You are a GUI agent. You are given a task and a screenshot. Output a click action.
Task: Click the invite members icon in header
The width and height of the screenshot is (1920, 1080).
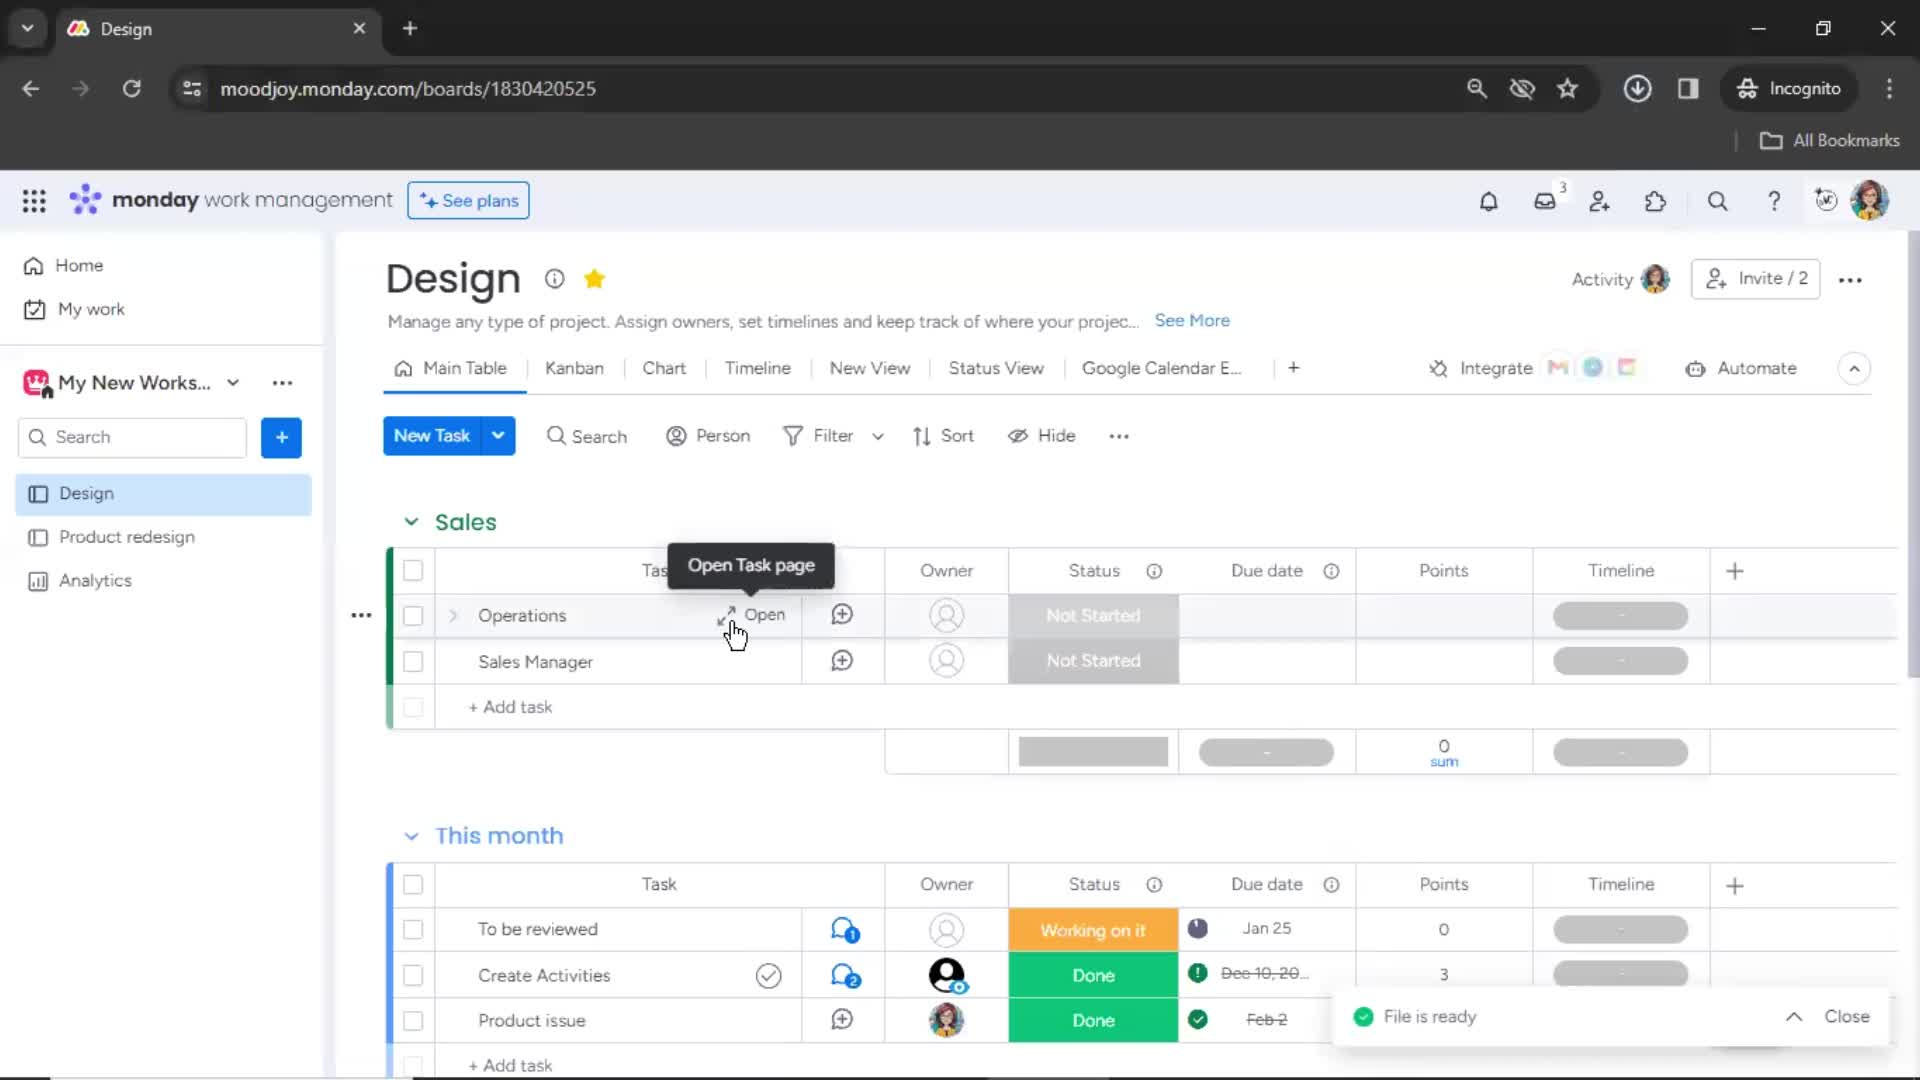pos(1600,201)
